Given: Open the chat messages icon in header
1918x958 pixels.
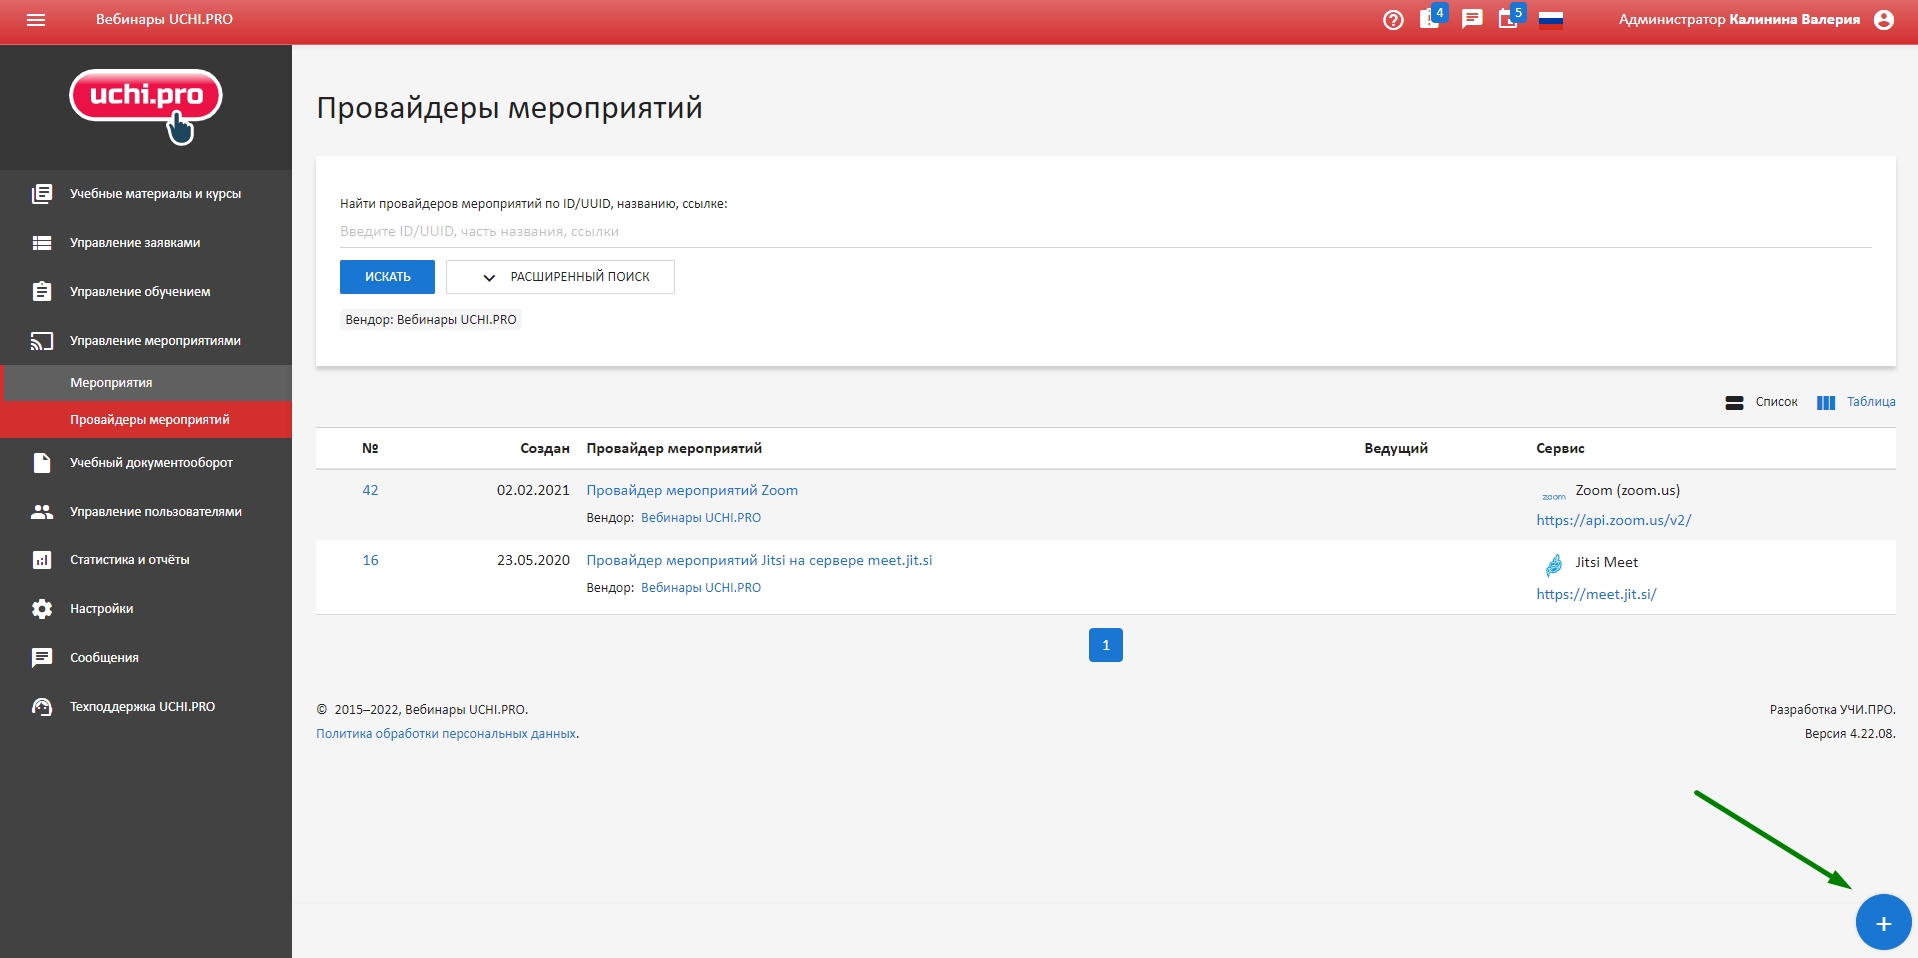Looking at the screenshot, I should point(1472,19).
